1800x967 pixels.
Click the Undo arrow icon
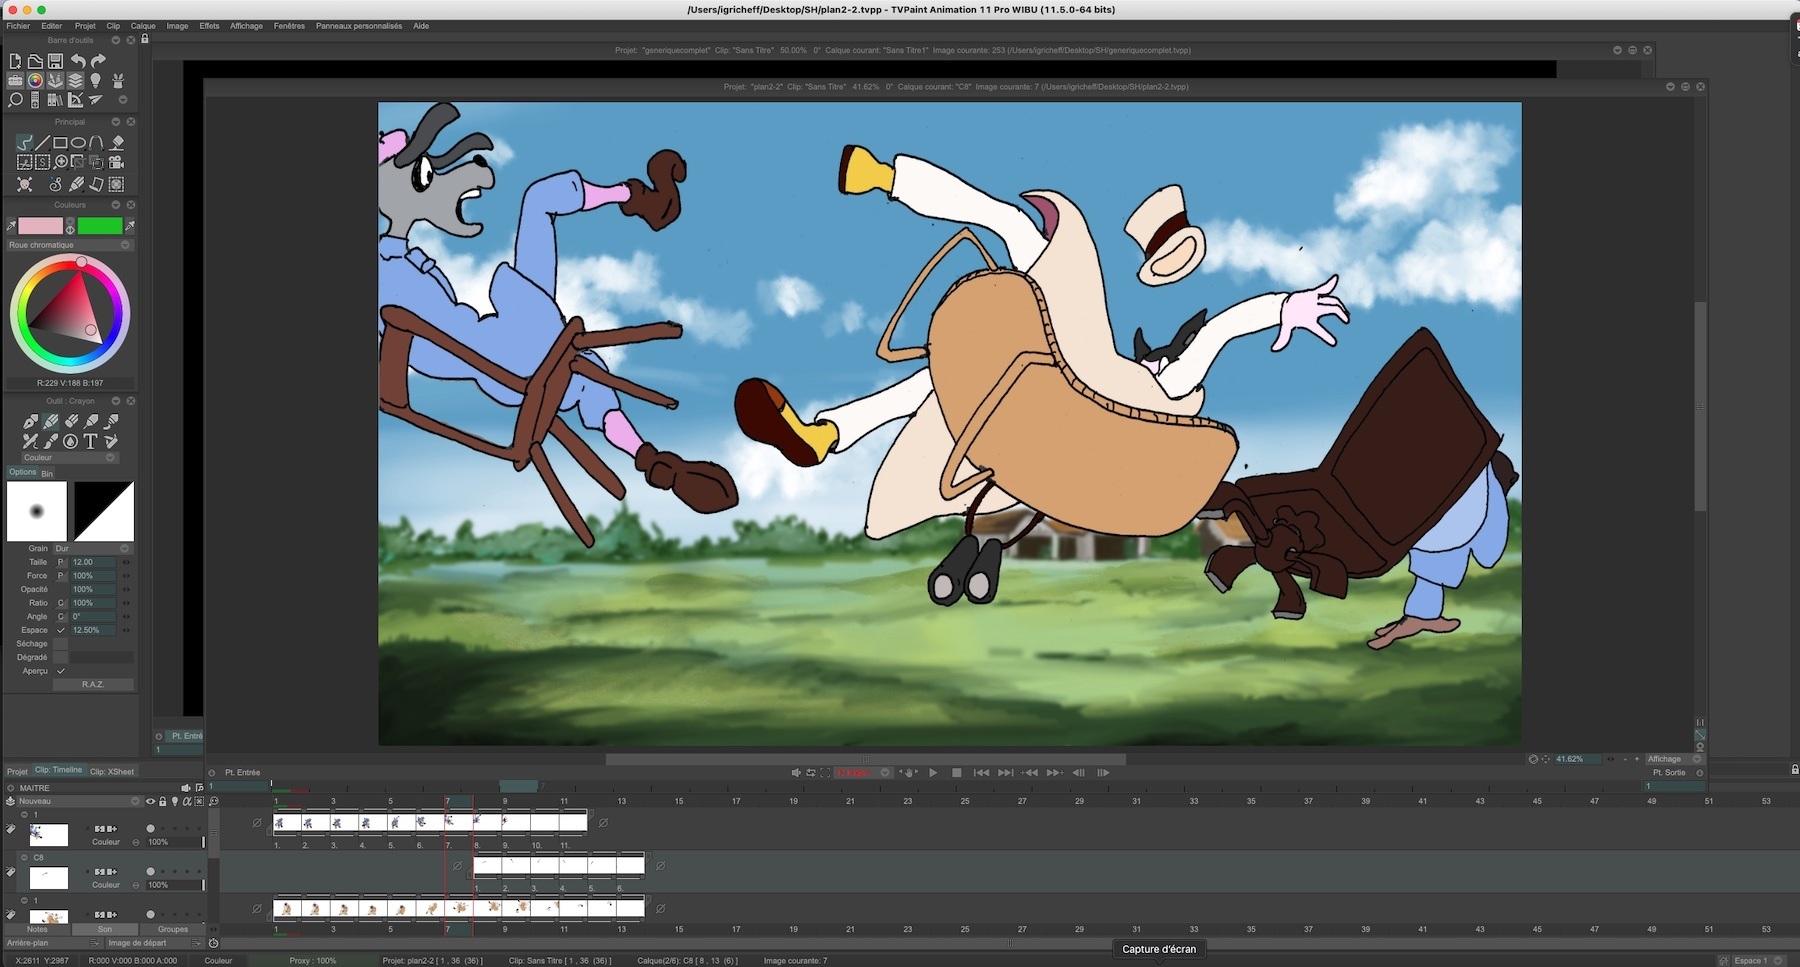pos(78,61)
